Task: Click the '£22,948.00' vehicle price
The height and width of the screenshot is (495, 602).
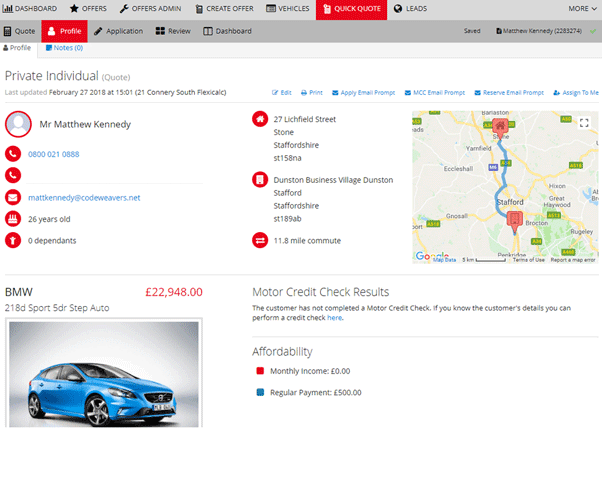Action: click(x=174, y=292)
